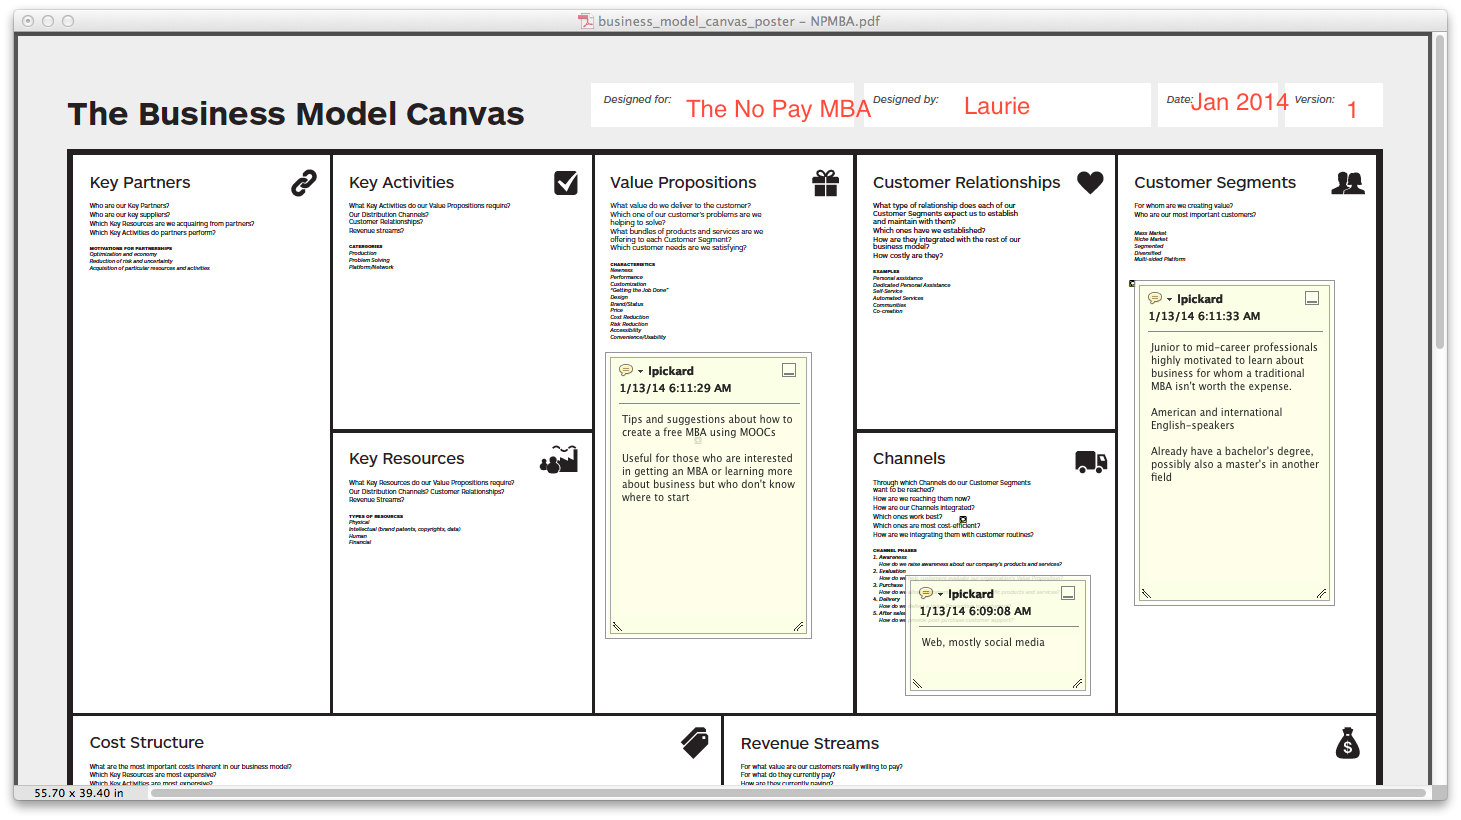The image size is (1461, 820).
Task: Click the 'Channels' heading
Action: coord(909,458)
